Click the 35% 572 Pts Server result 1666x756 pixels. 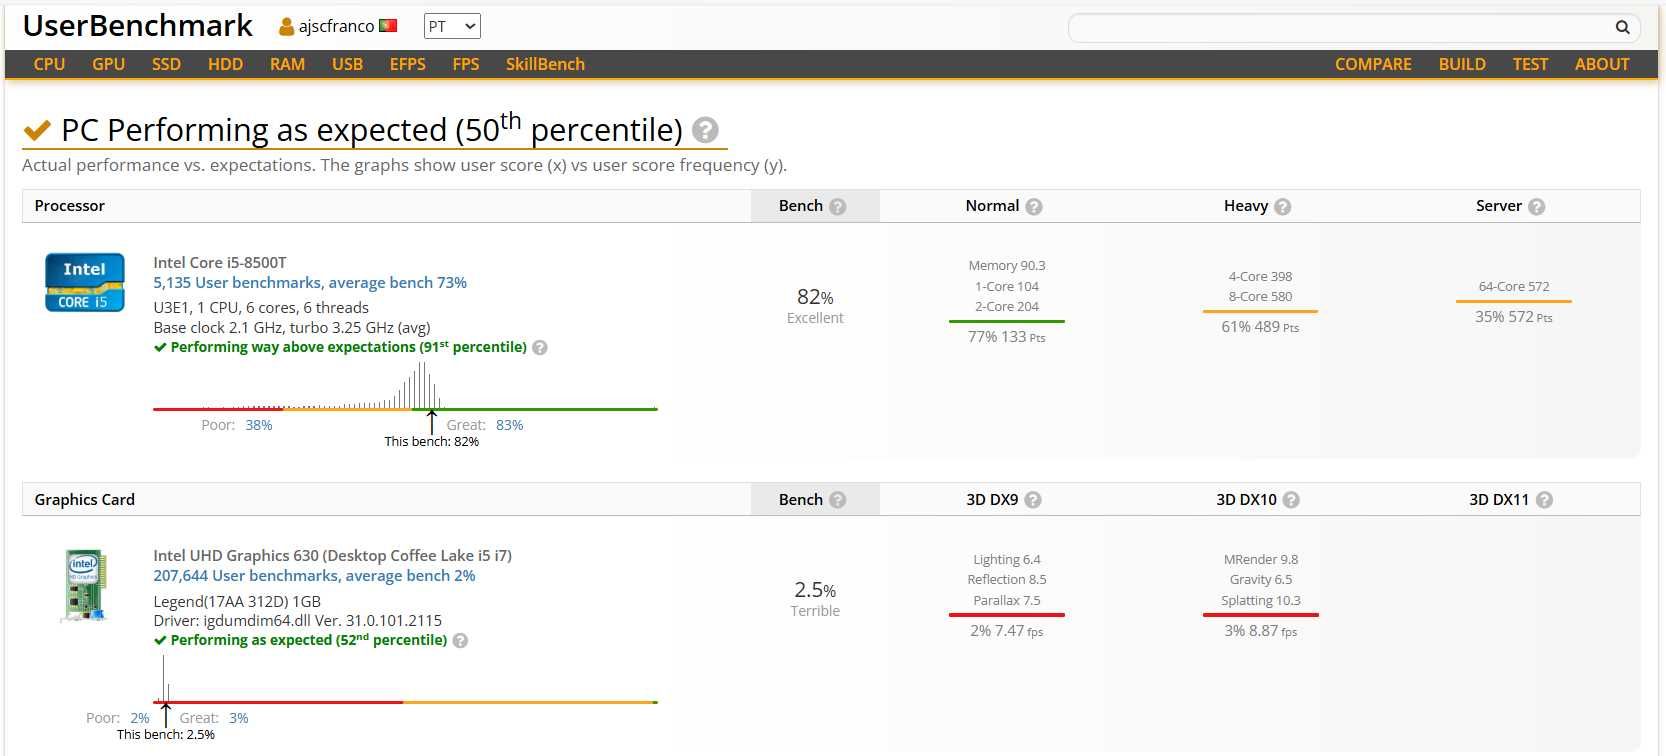click(x=1514, y=317)
